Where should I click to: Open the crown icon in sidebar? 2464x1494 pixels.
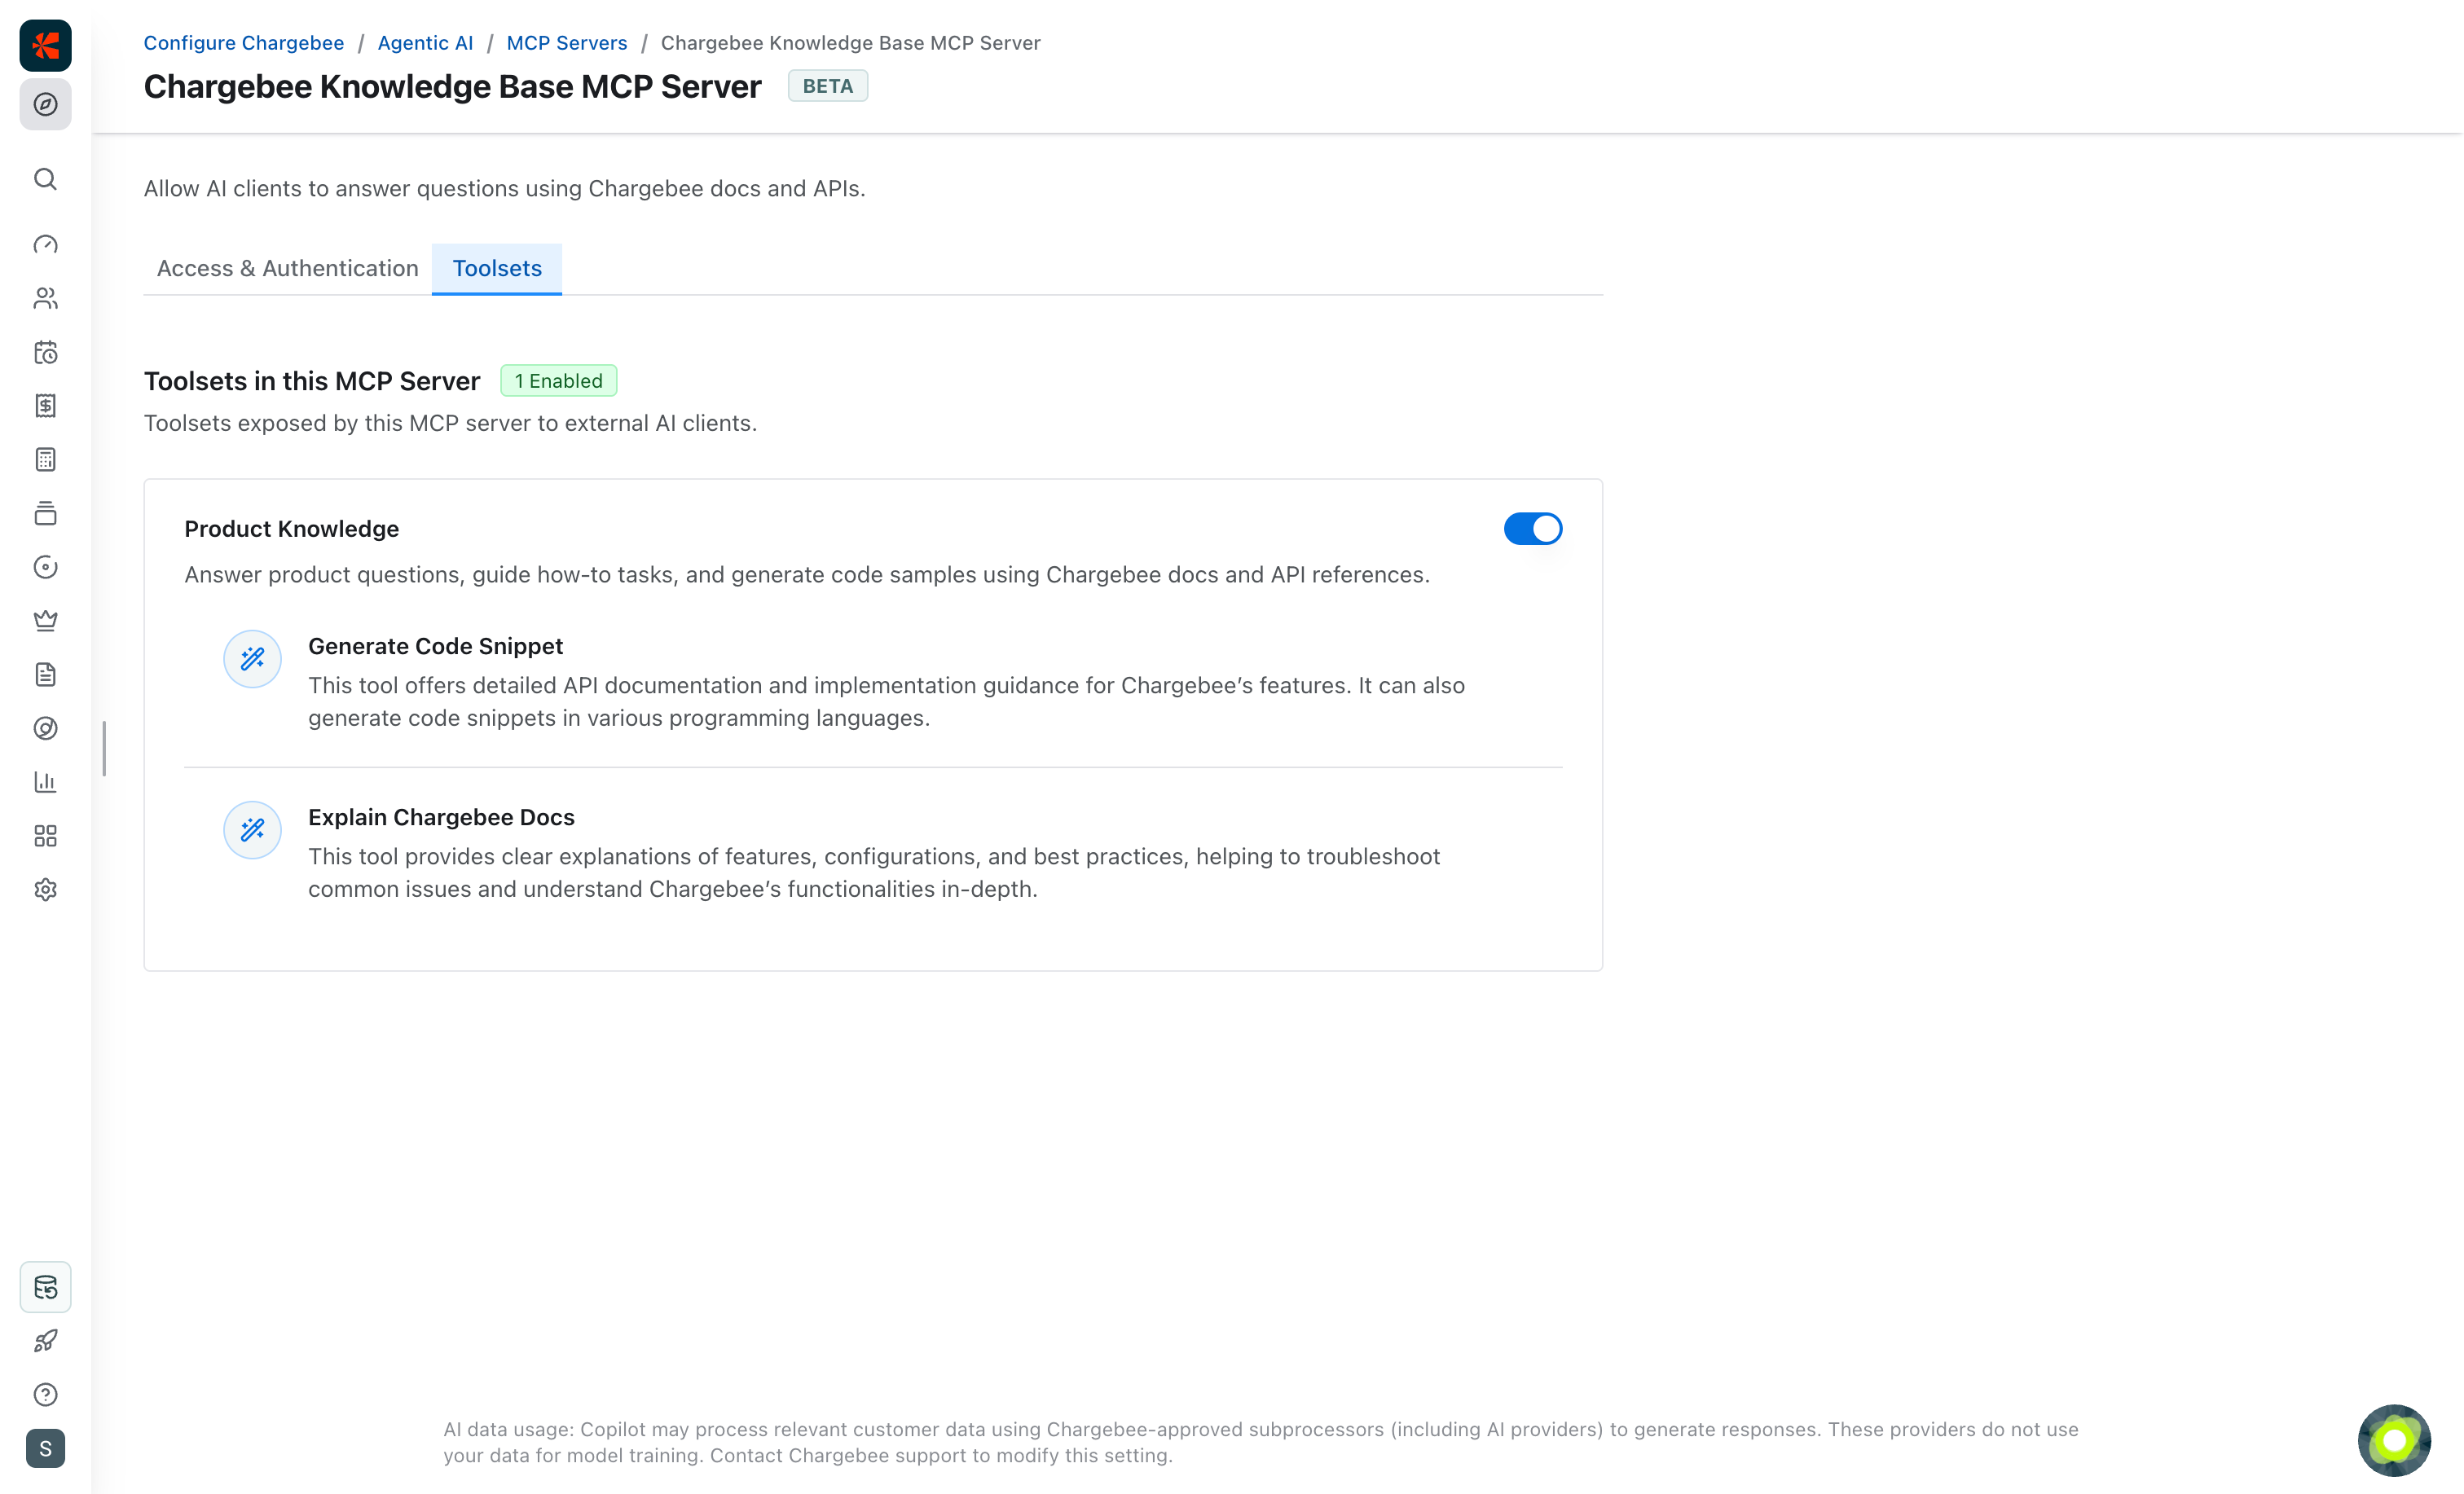[x=45, y=621]
